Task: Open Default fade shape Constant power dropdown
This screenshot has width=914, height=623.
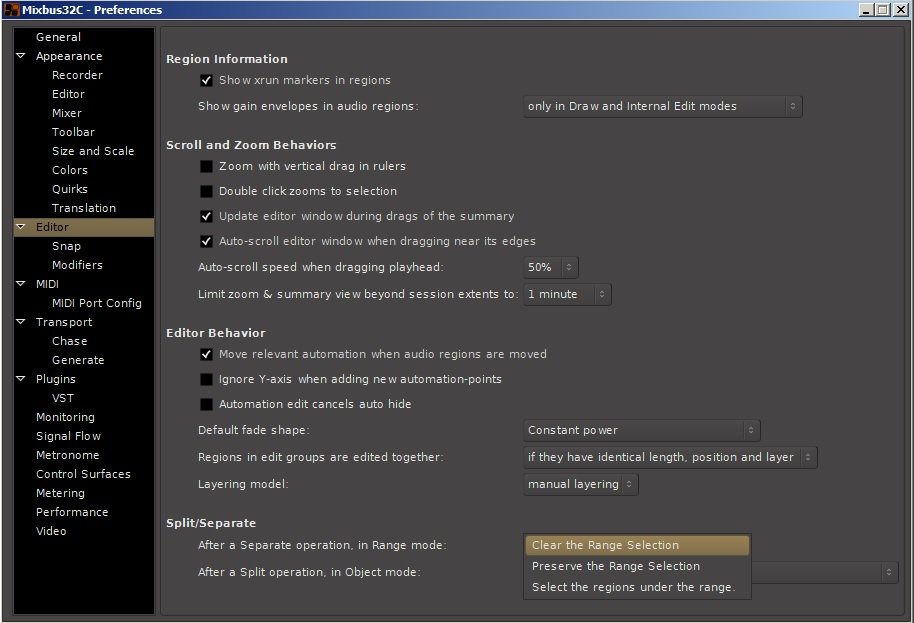Action: [x=641, y=430]
